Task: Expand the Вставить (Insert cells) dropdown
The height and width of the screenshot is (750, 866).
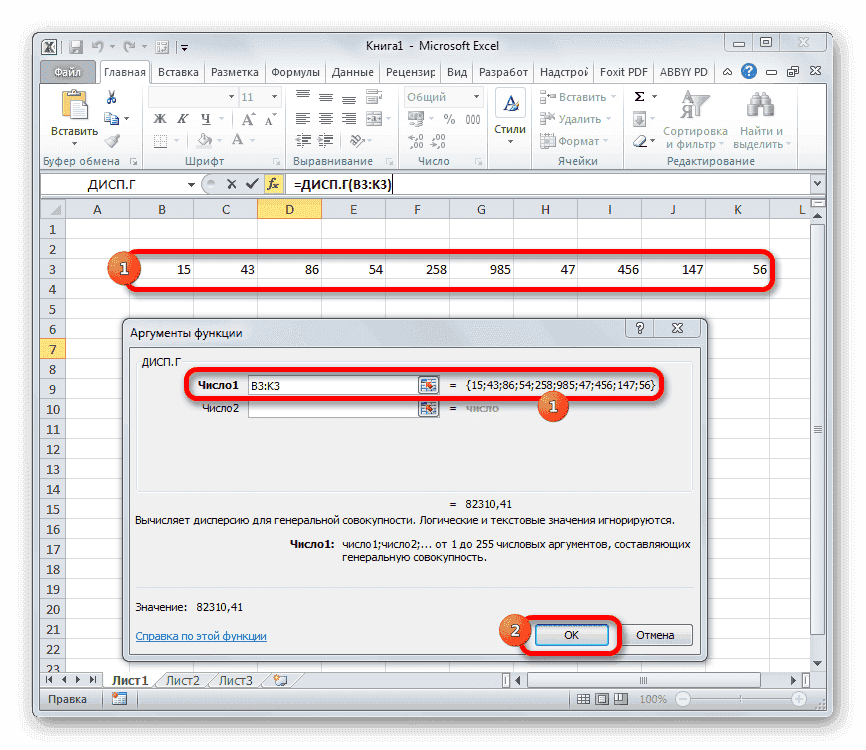Action: pos(615,97)
